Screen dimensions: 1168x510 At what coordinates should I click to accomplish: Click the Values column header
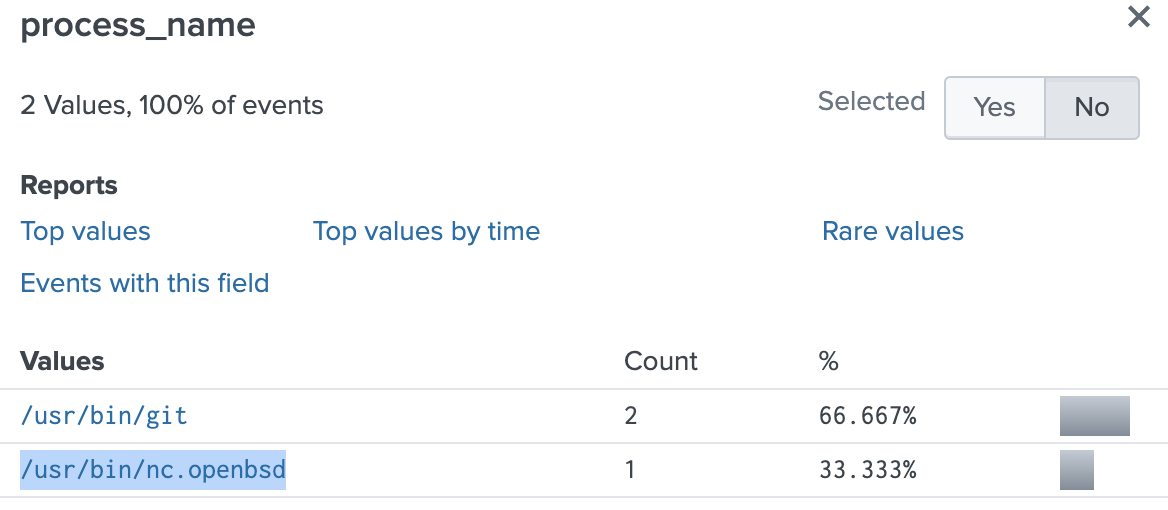(62, 361)
